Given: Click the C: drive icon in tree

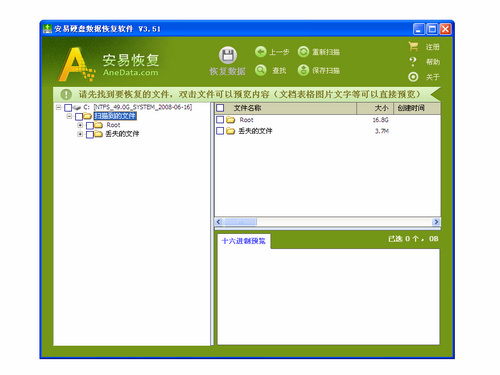Looking at the screenshot, I should coord(77,107).
